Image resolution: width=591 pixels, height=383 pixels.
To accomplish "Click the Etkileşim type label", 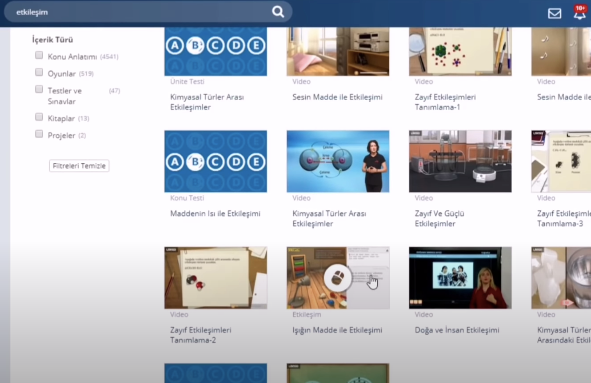I will pyautogui.click(x=307, y=314).
